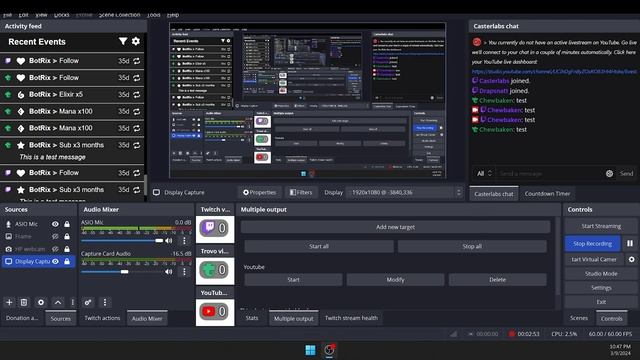Click the Frame image source icon
Screen dimensions: 640x360
coord(8,236)
